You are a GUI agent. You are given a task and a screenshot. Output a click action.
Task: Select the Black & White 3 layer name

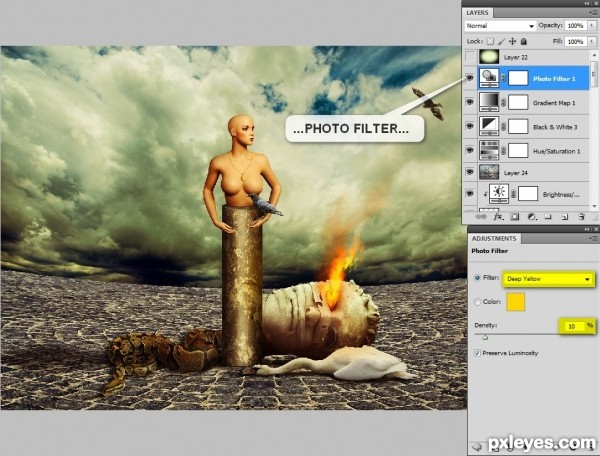tap(555, 127)
